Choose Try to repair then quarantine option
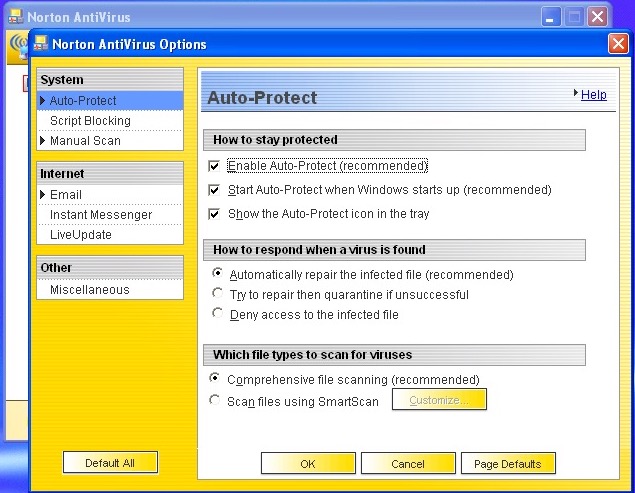 (217, 294)
